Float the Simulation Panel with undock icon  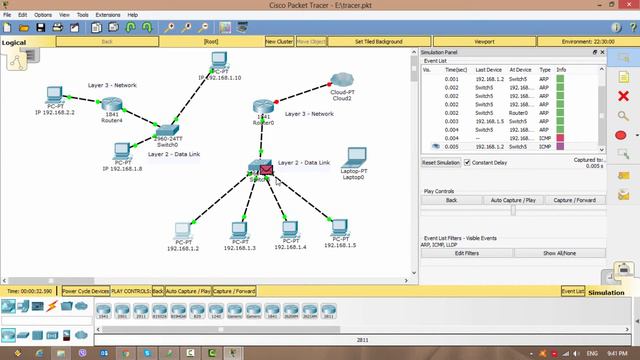pyautogui.click(x=595, y=52)
